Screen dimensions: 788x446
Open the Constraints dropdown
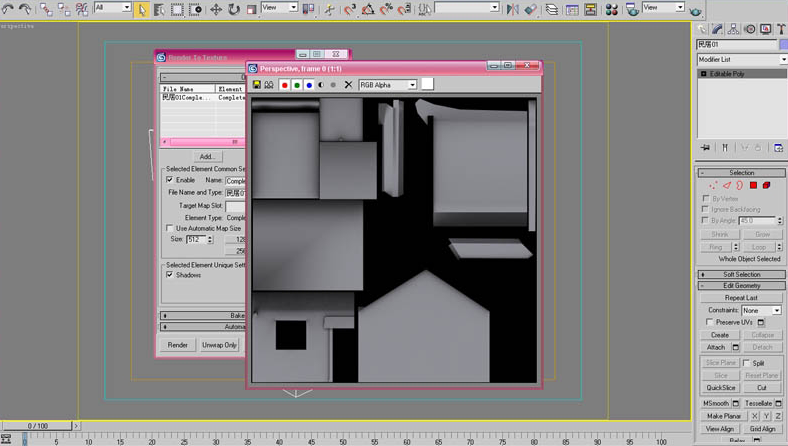763,311
